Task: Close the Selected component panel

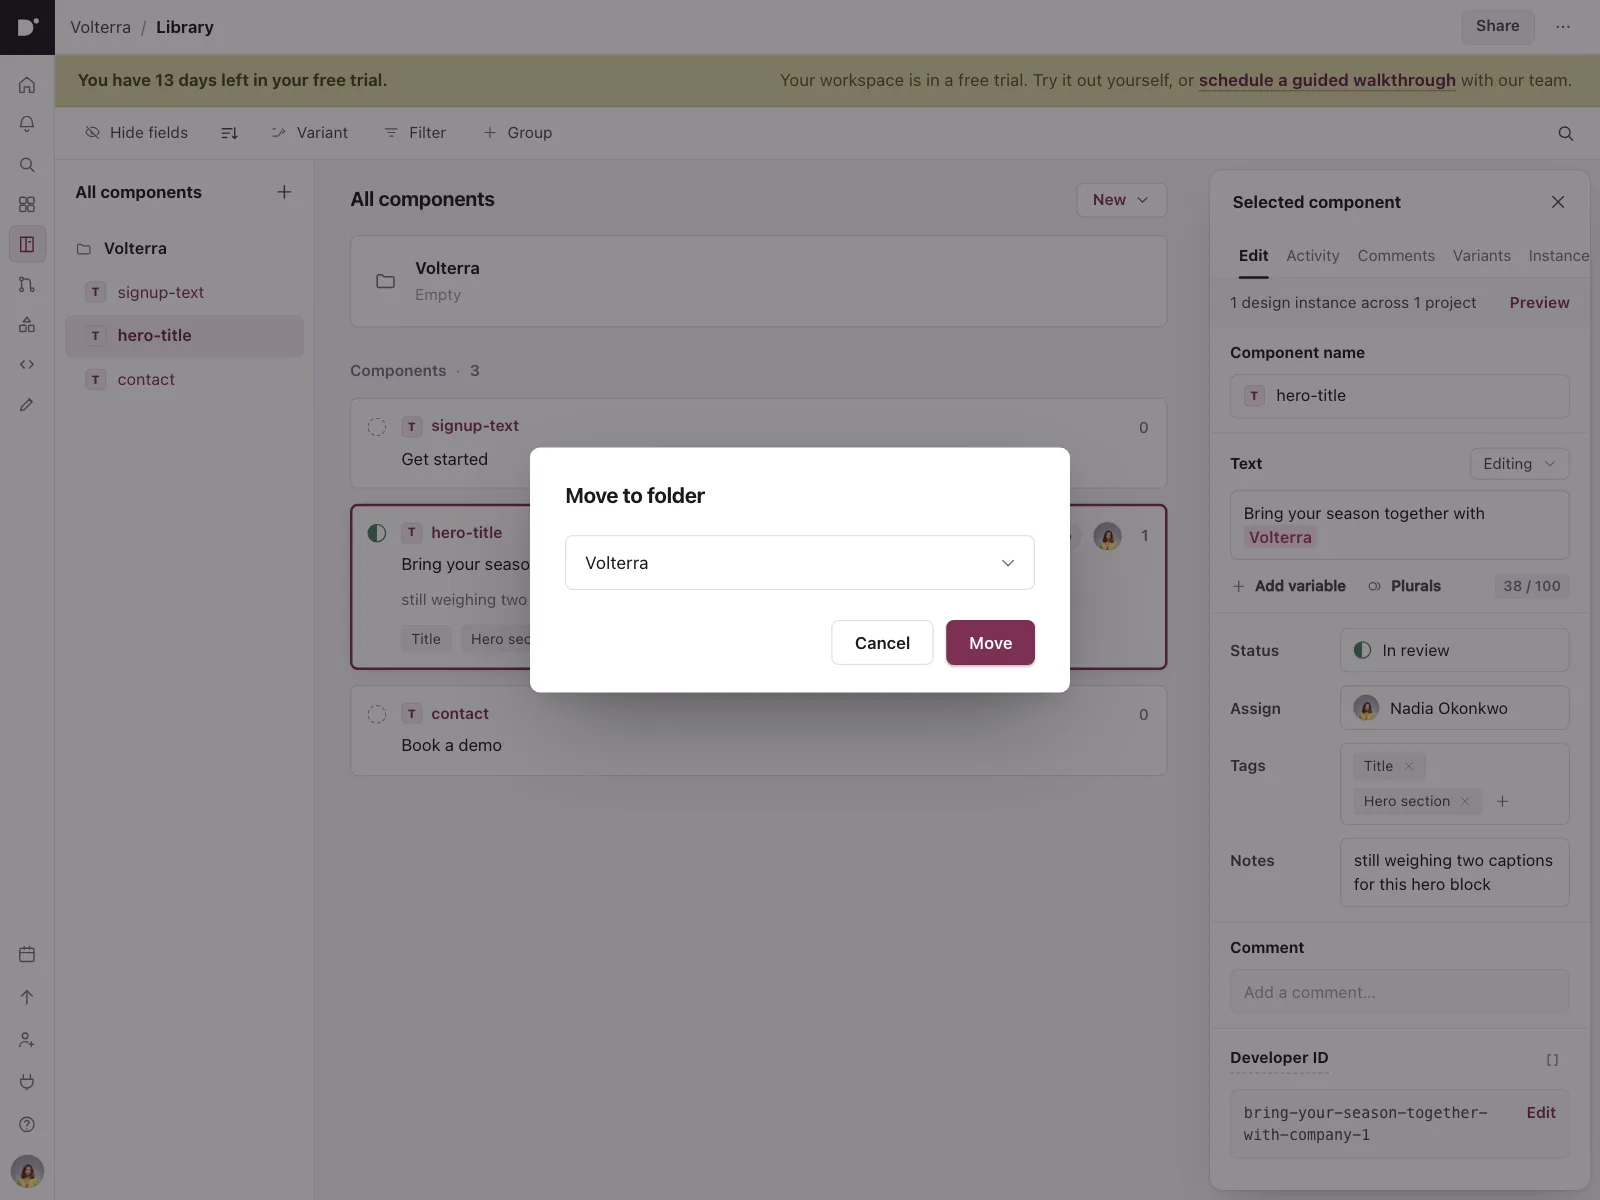Action: click(1558, 202)
